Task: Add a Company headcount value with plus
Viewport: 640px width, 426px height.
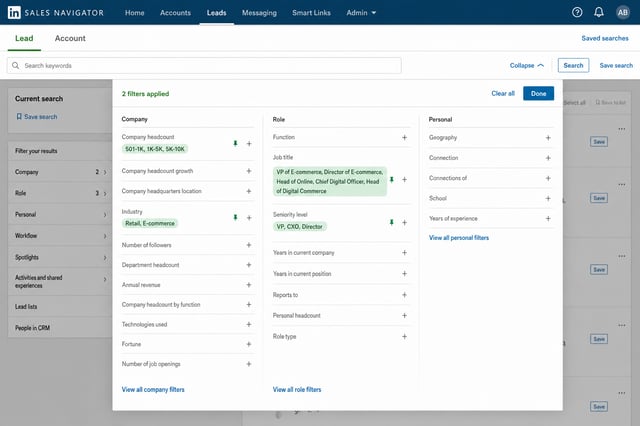Action: point(249,144)
